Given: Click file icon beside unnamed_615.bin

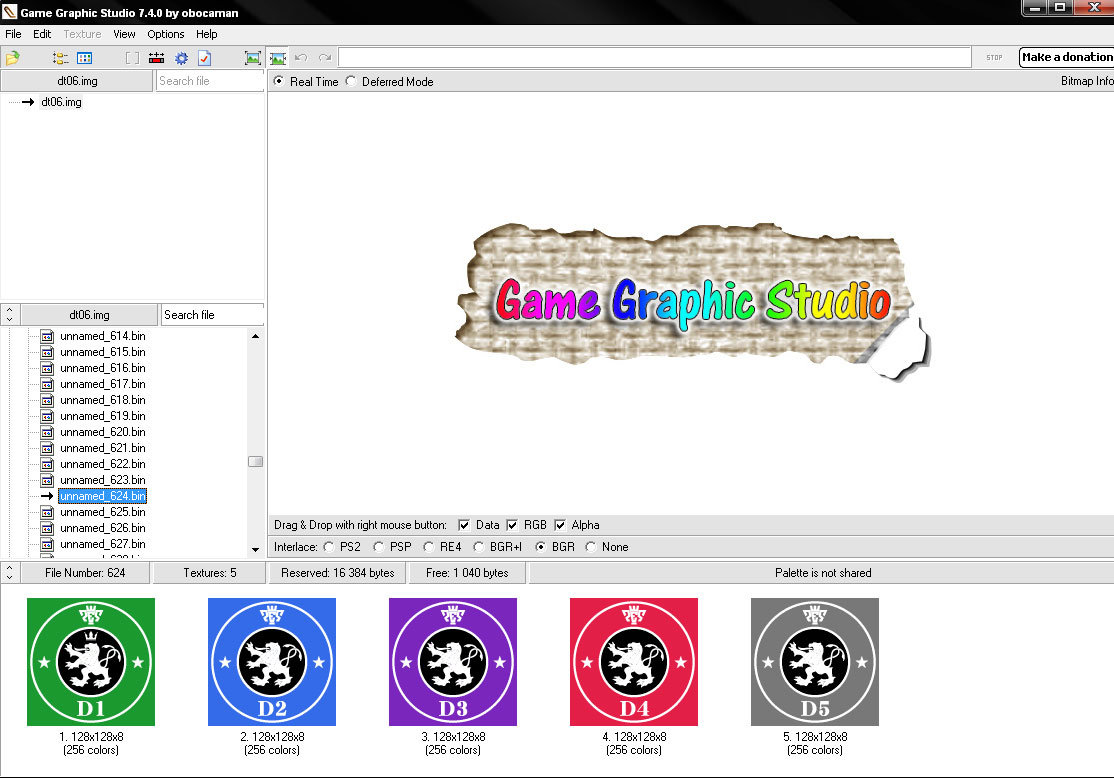Looking at the screenshot, I should (x=47, y=352).
